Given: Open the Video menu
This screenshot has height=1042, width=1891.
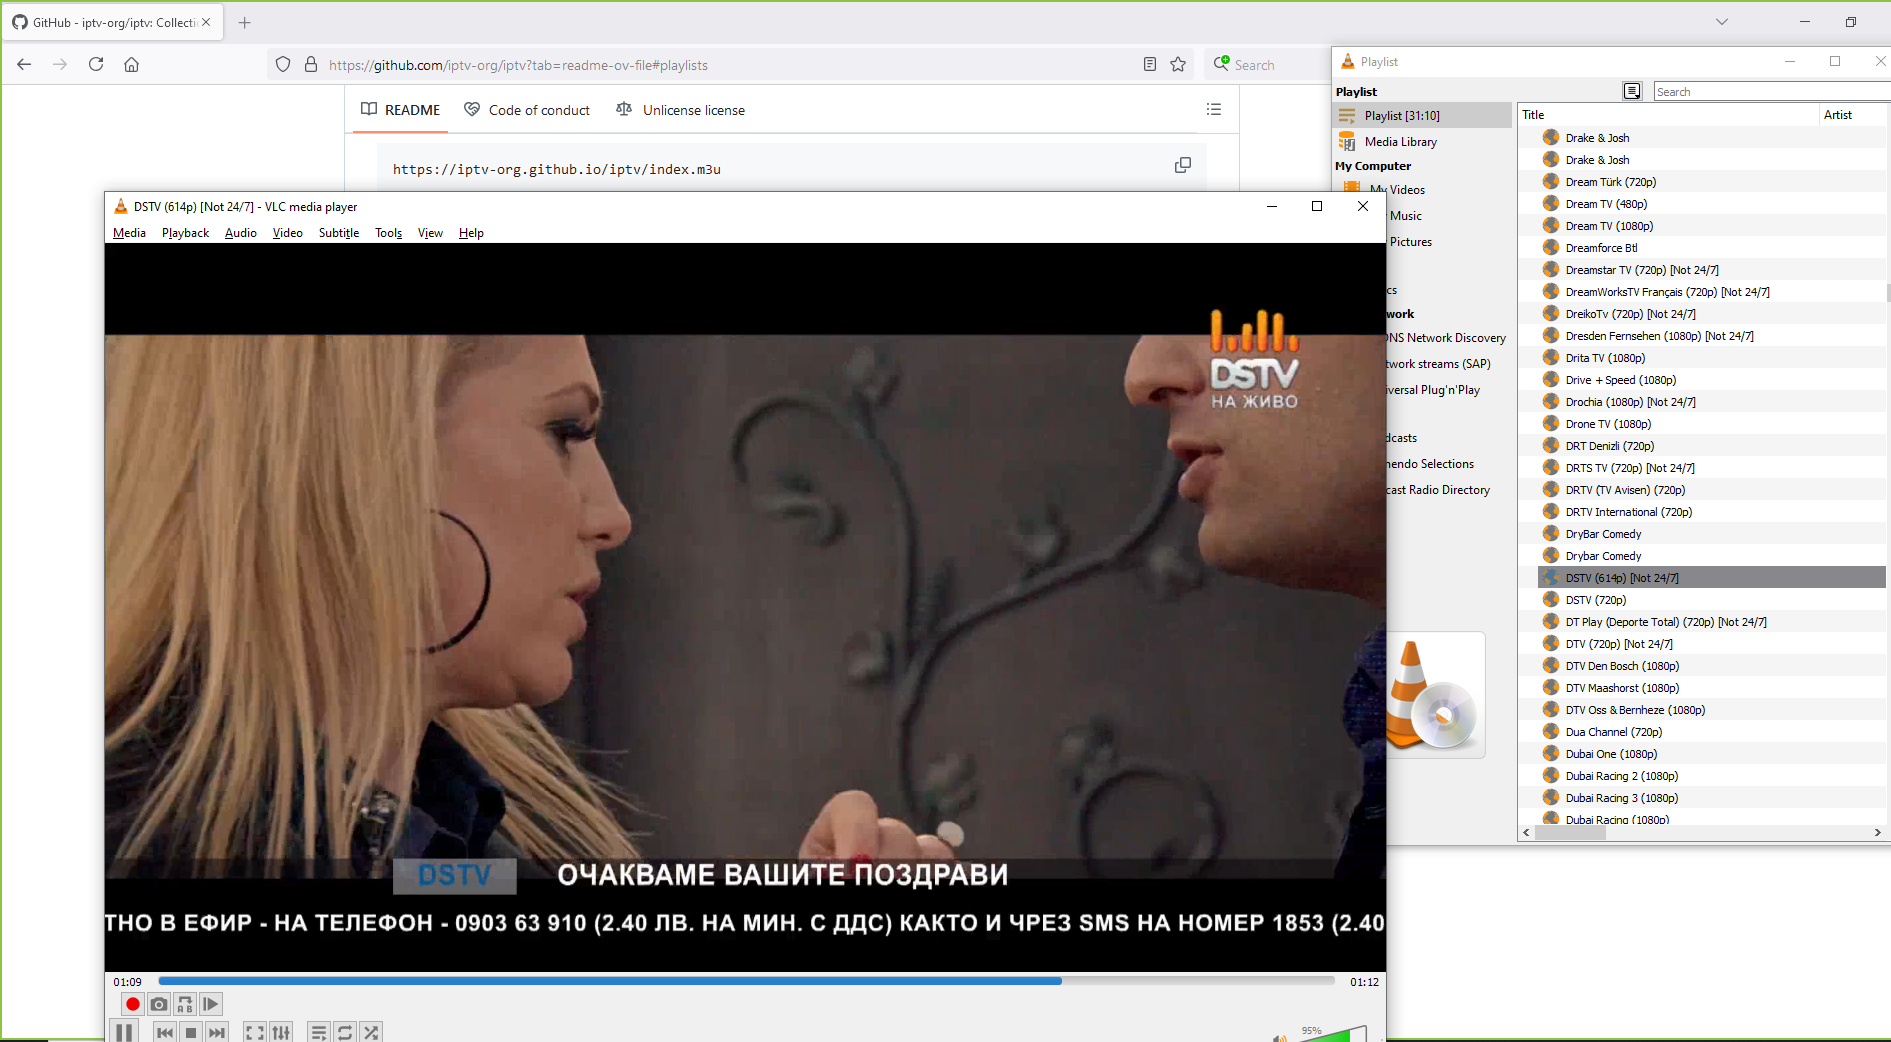Looking at the screenshot, I should click(288, 233).
